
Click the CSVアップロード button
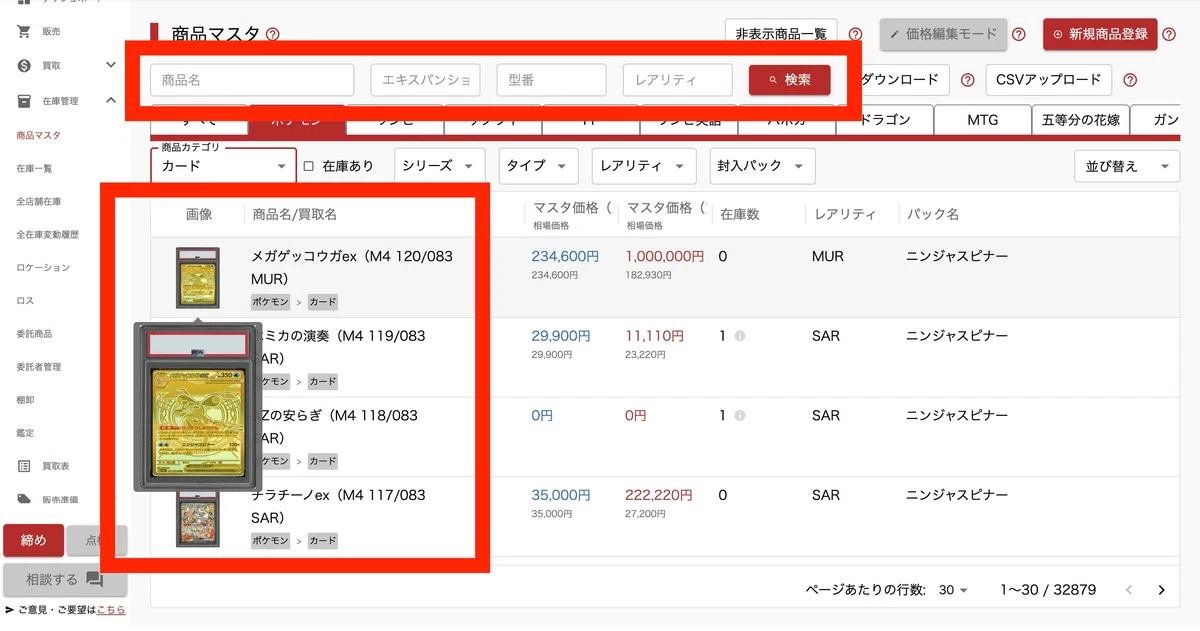point(1048,80)
